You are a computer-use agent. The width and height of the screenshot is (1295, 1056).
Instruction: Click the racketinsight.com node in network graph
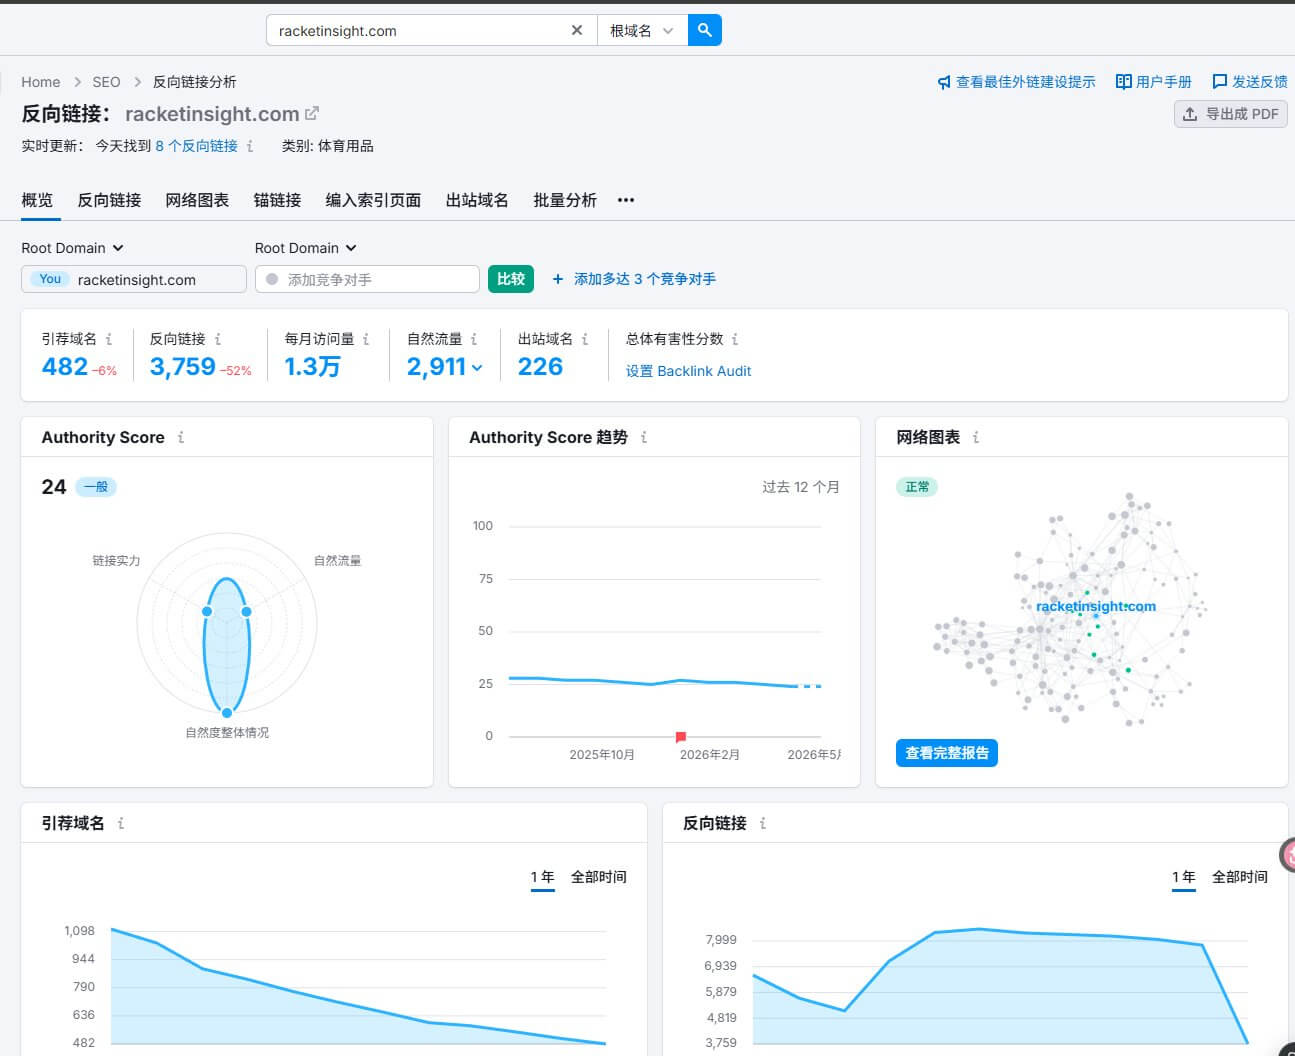(x=1096, y=606)
